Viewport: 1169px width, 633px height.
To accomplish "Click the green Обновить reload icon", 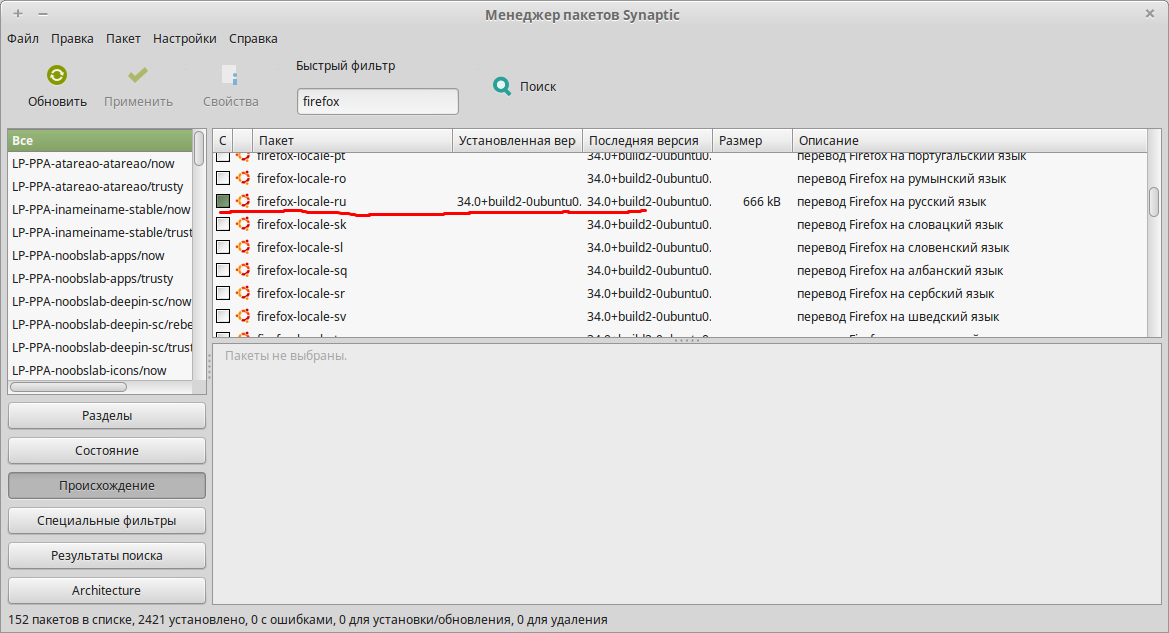I will click(57, 76).
